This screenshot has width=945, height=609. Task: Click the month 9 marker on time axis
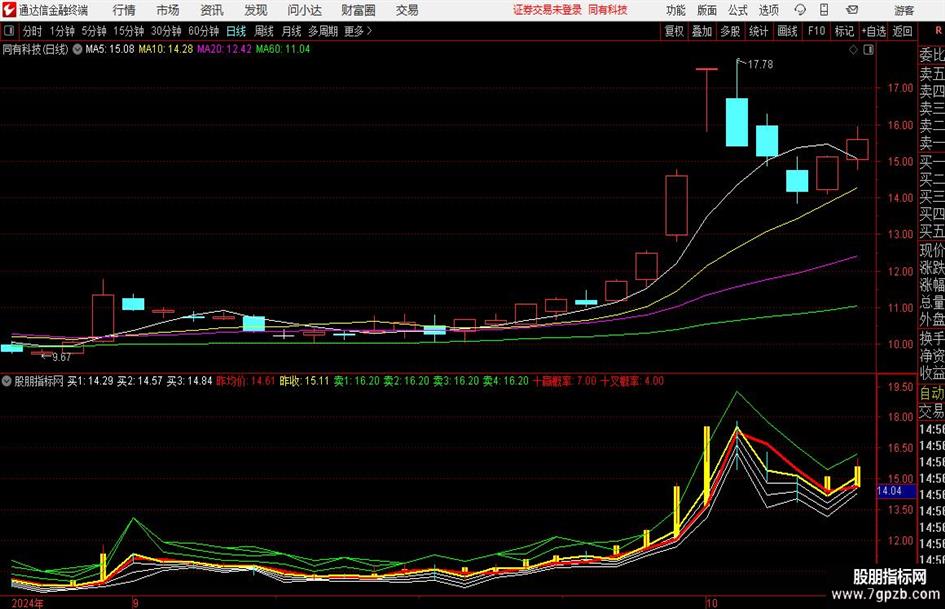[136, 603]
